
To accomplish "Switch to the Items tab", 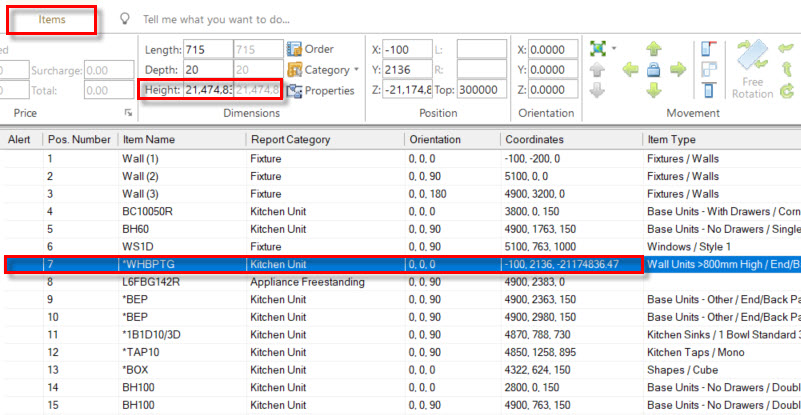I will click(52, 19).
